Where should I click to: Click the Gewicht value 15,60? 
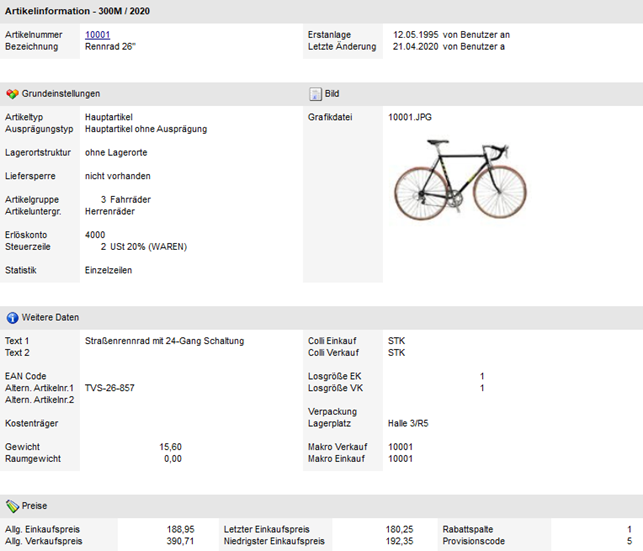tap(170, 447)
